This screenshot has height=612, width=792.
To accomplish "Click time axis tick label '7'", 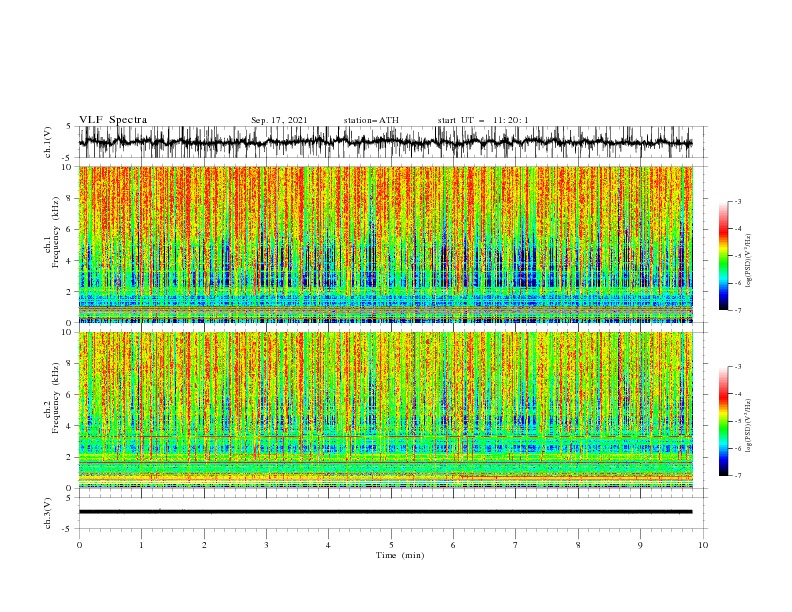I will tap(516, 545).
